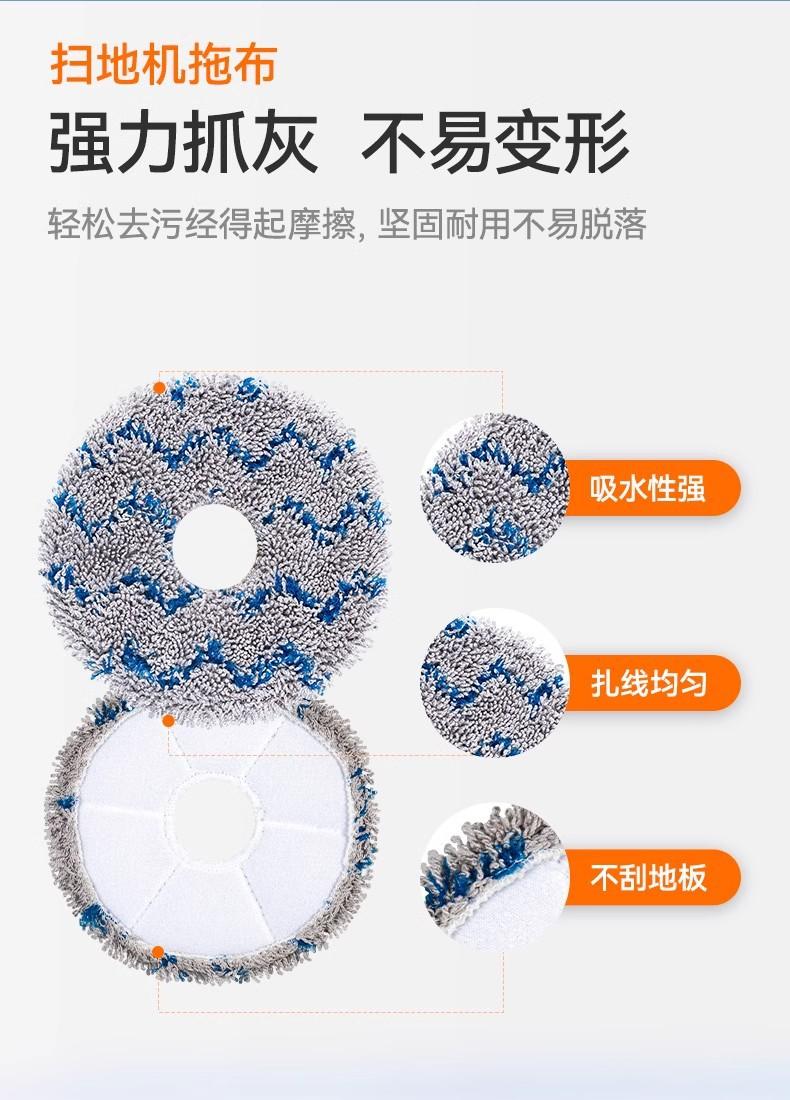The image size is (790, 1100).
Task: Click the orange title 扫地机拖布
Action: (x=163, y=64)
